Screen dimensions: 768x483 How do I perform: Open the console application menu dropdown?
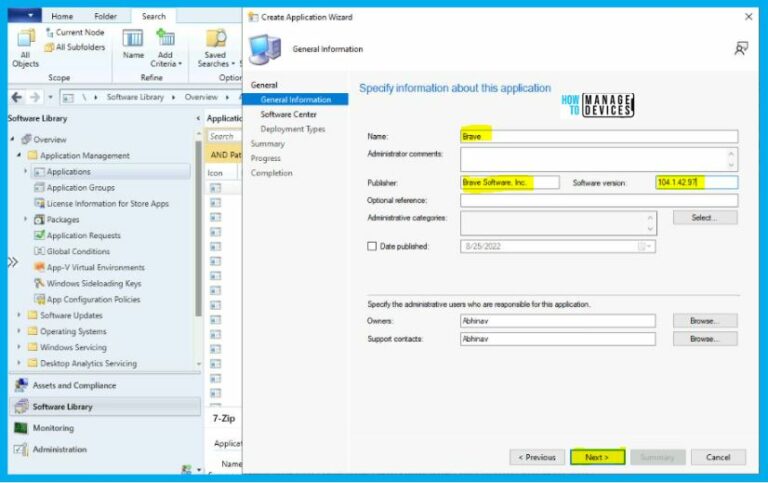25,15
